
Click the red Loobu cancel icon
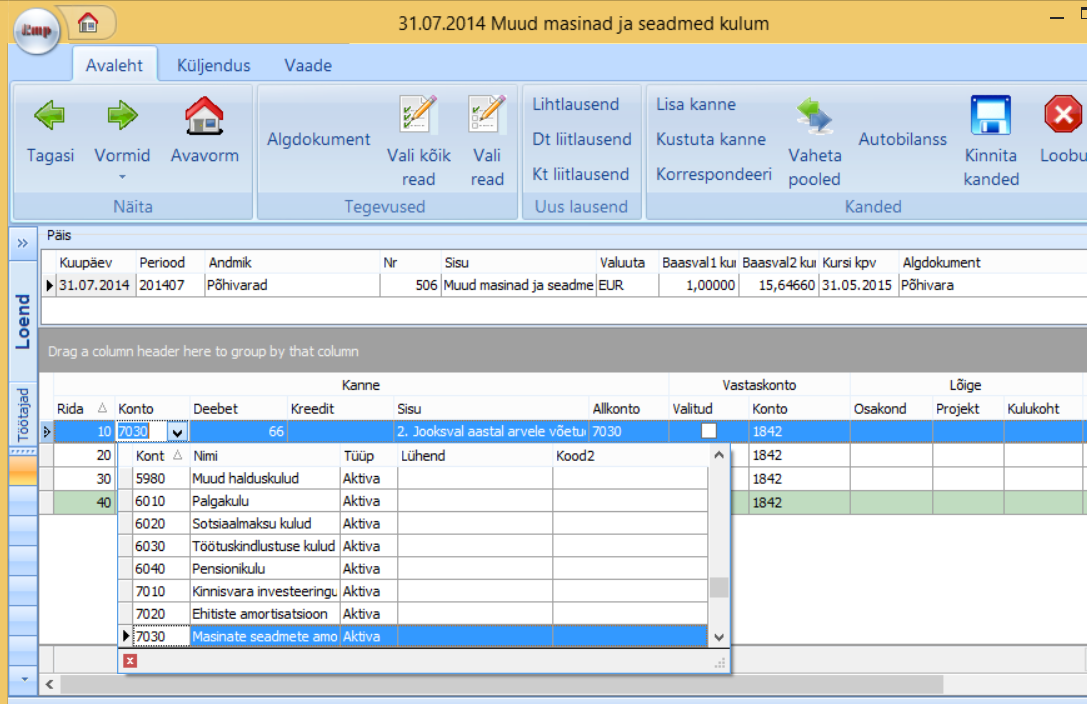pos(1062,116)
